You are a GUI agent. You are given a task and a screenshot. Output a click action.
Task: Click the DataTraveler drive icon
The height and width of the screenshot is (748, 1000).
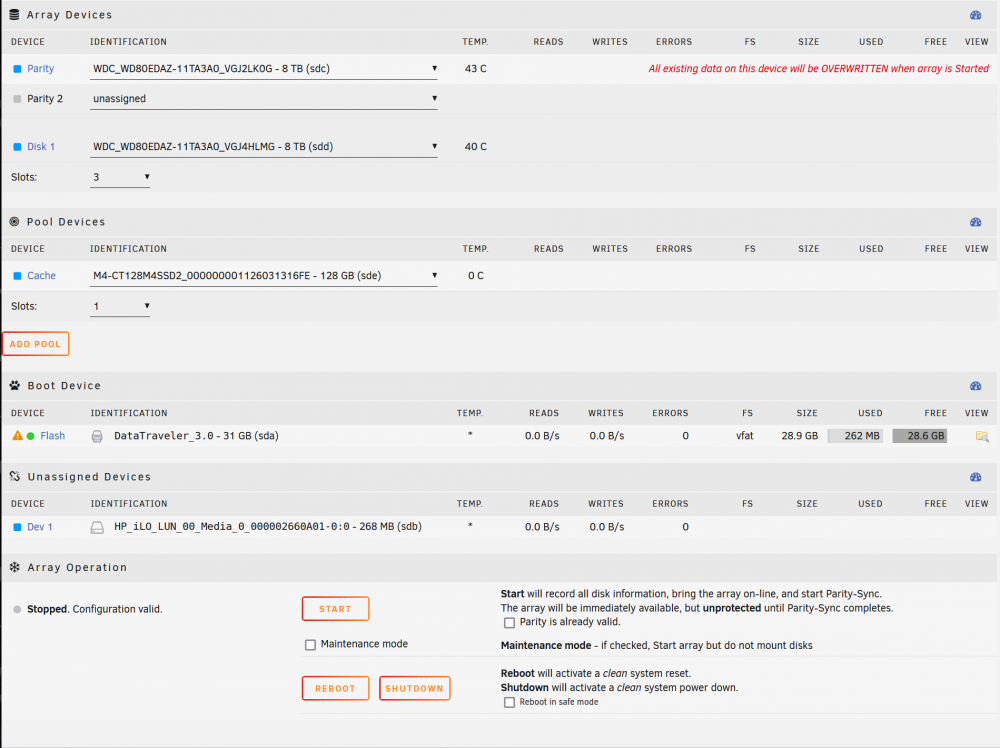click(97, 436)
